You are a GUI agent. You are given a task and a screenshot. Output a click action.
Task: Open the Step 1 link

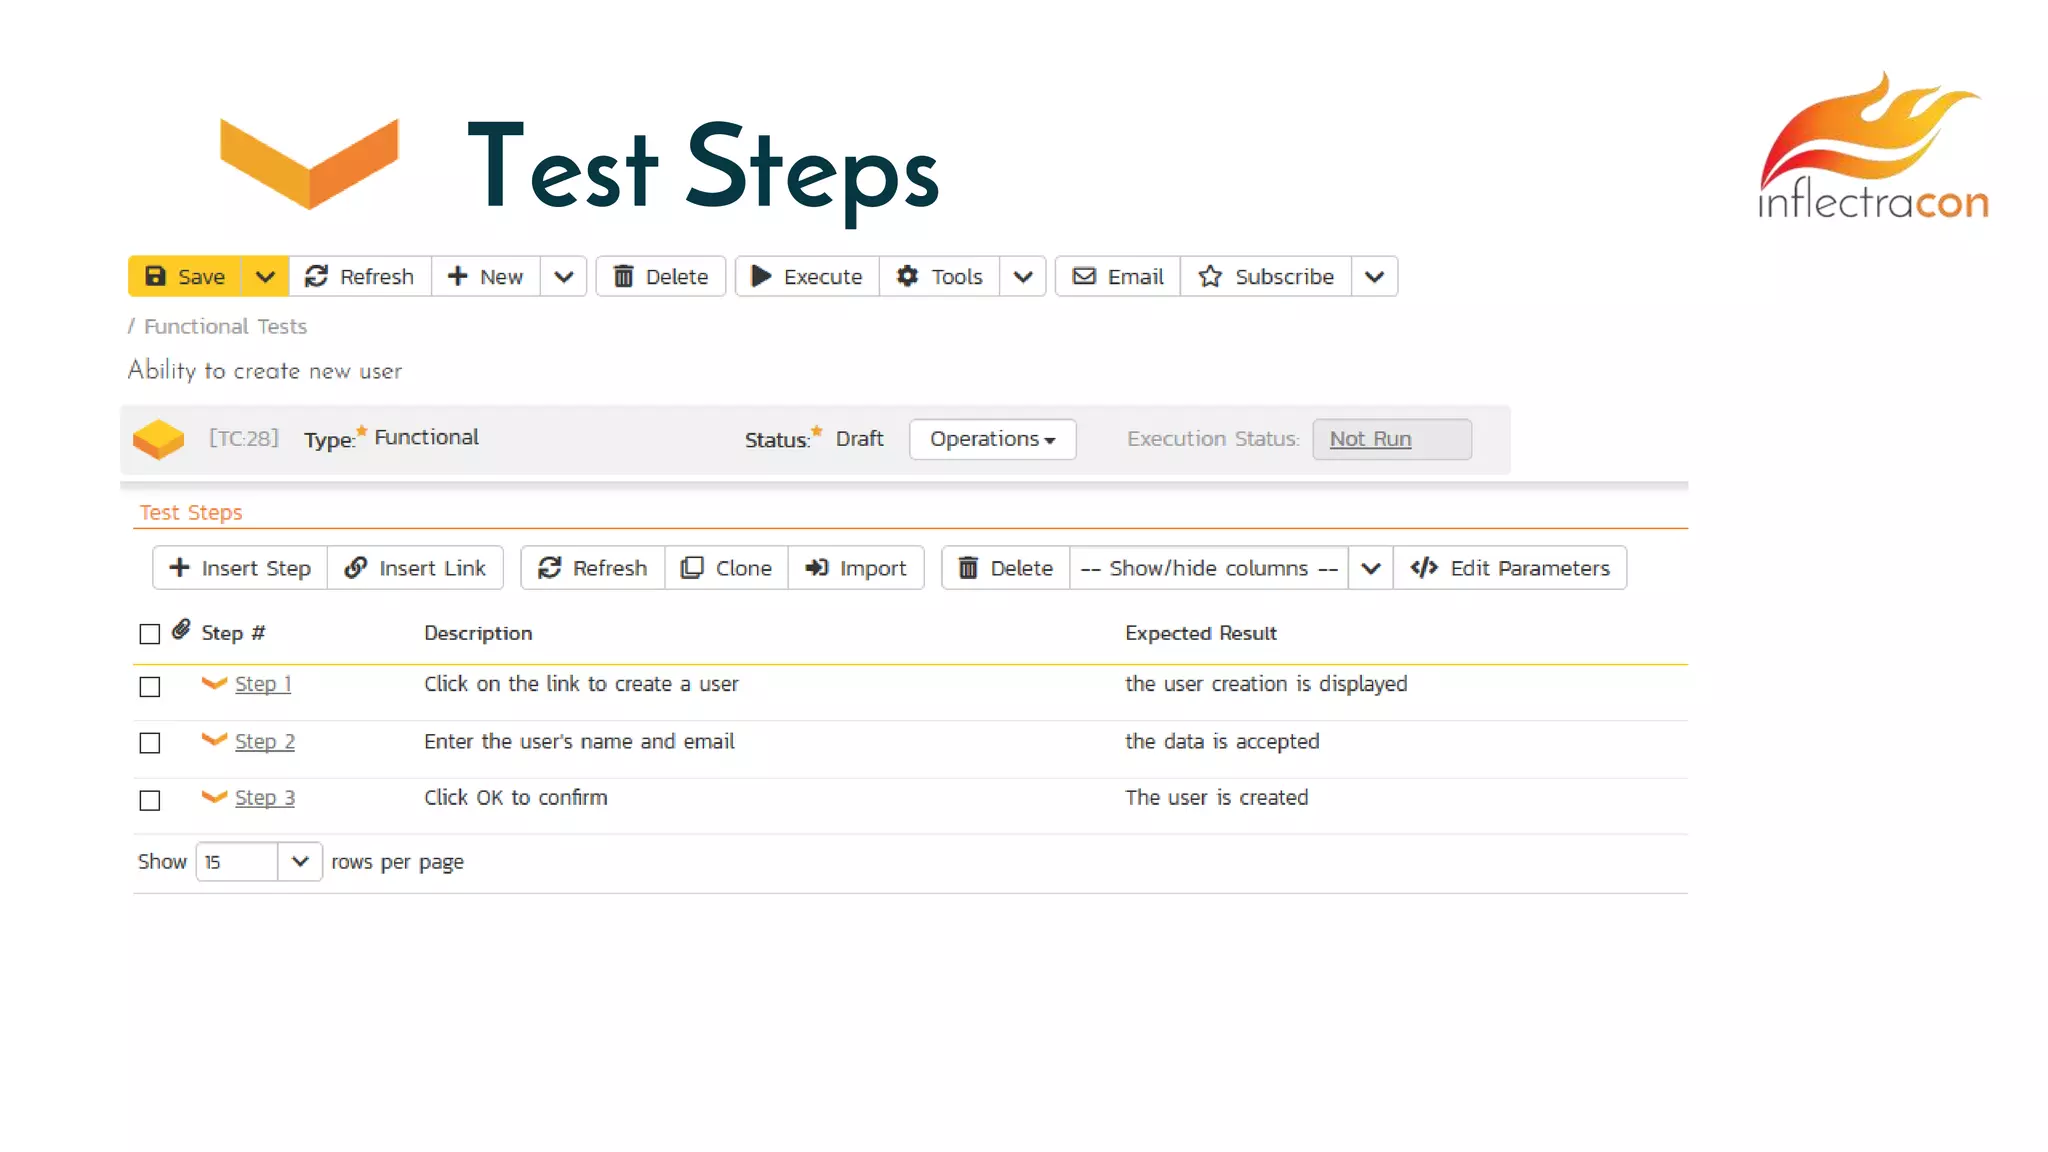(263, 684)
